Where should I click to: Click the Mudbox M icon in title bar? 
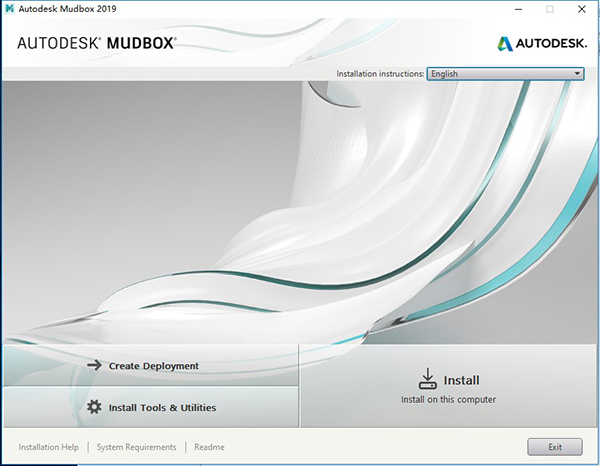10,8
